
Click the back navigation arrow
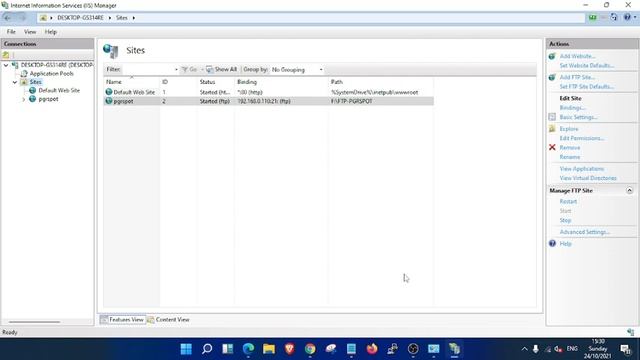(x=8, y=18)
